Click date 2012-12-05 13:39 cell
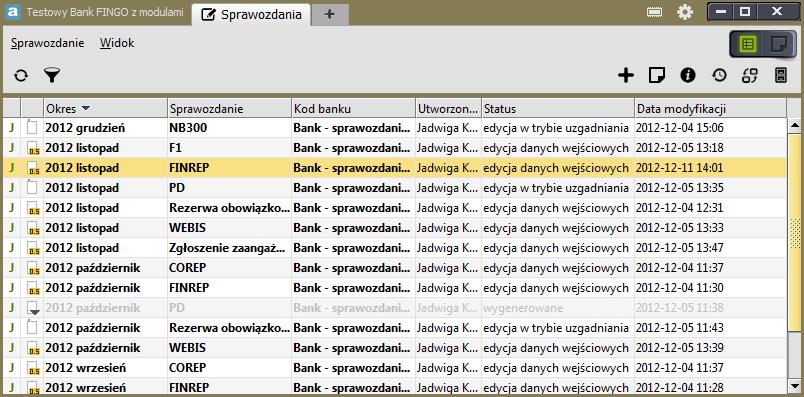 [710, 348]
